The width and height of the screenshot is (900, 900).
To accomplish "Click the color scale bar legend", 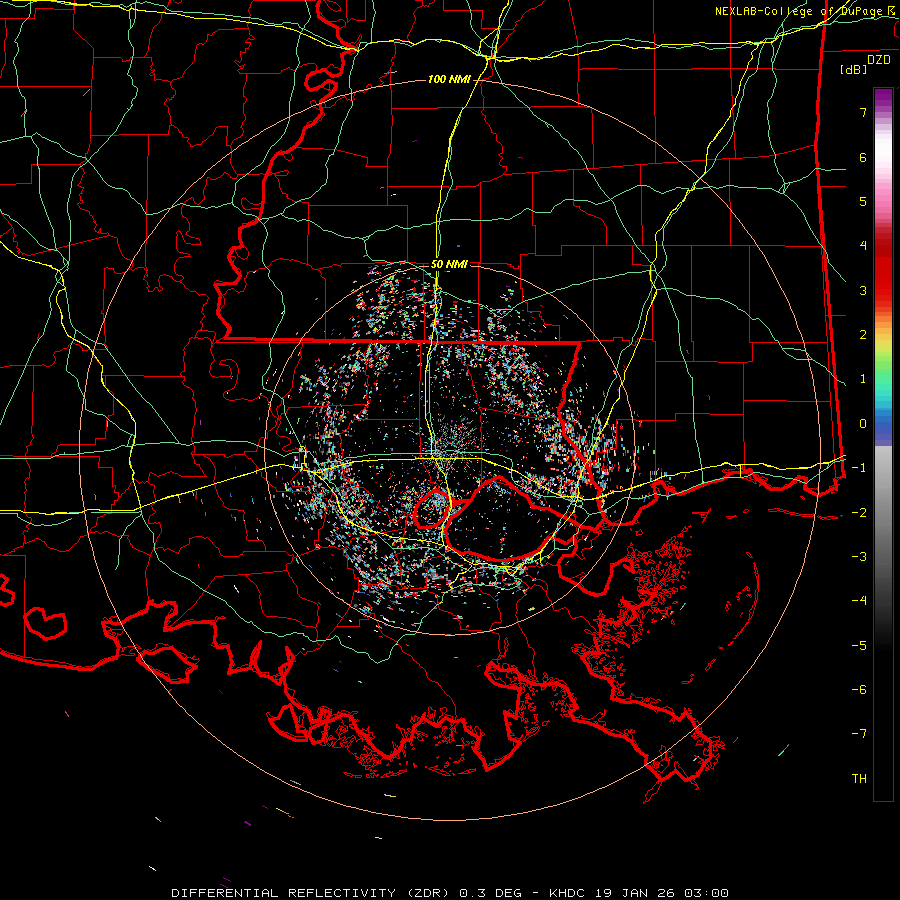I will point(883,444).
